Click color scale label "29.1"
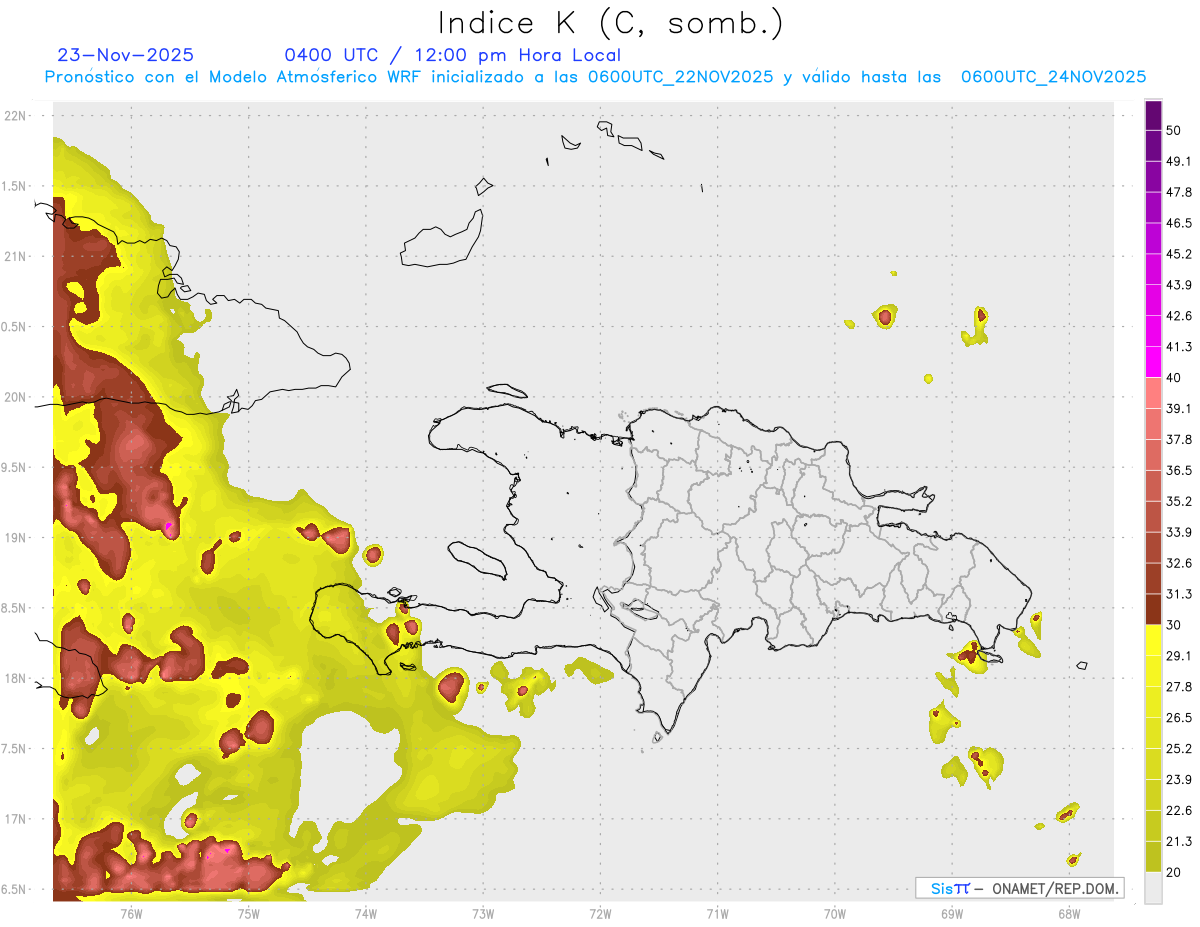The width and height of the screenshot is (1200, 927). pos(1179,656)
